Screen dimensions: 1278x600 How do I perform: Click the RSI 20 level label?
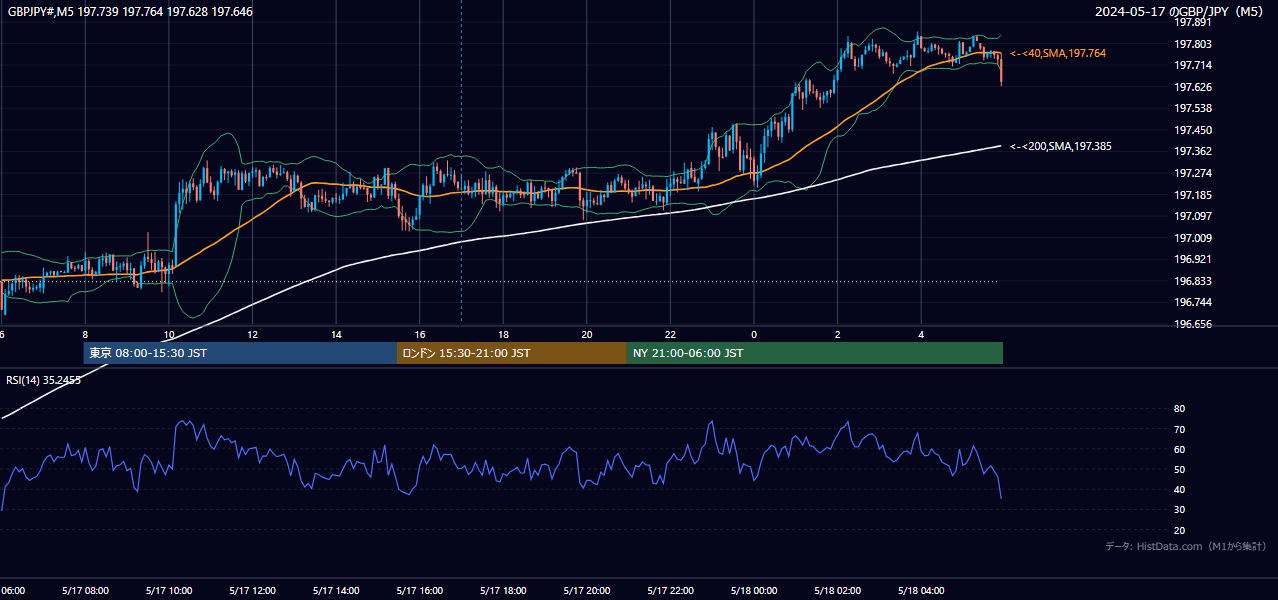point(1179,530)
